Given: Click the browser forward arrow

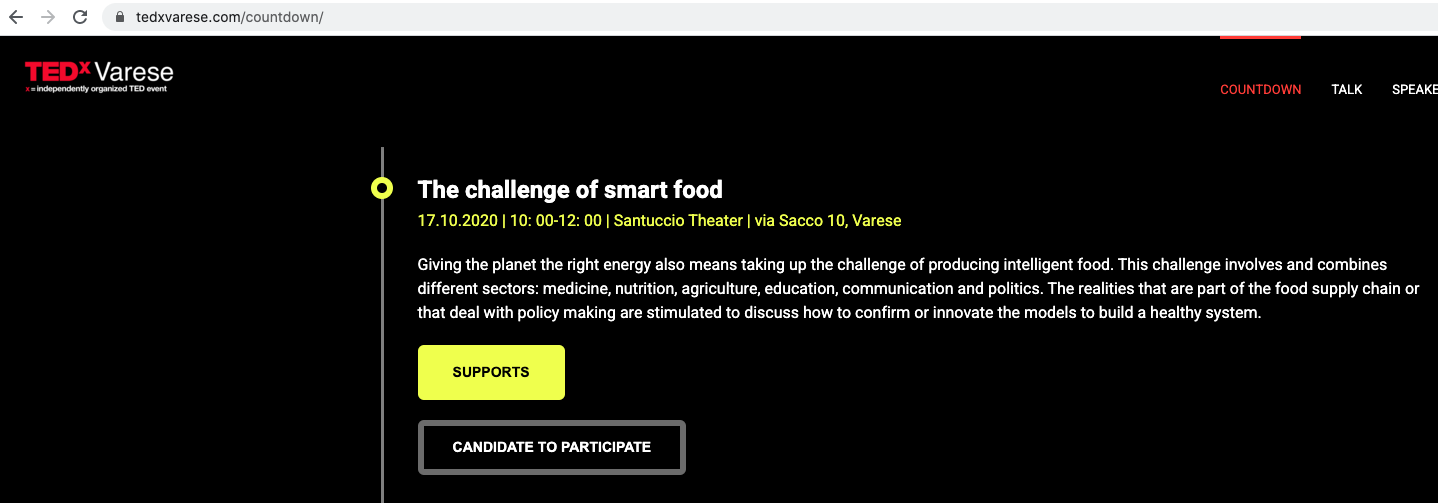Looking at the screenshot, I should click(x=48, y=17).
